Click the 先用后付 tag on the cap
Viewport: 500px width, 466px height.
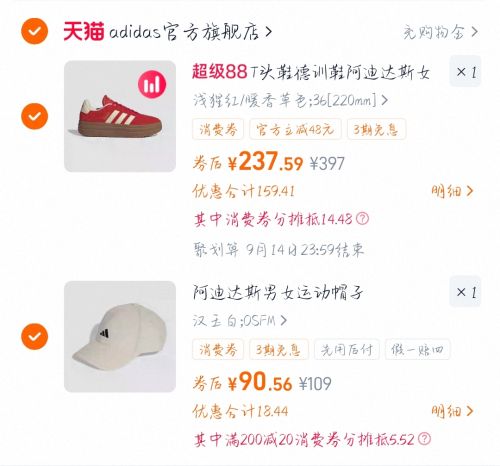click(x=347, y=349)
